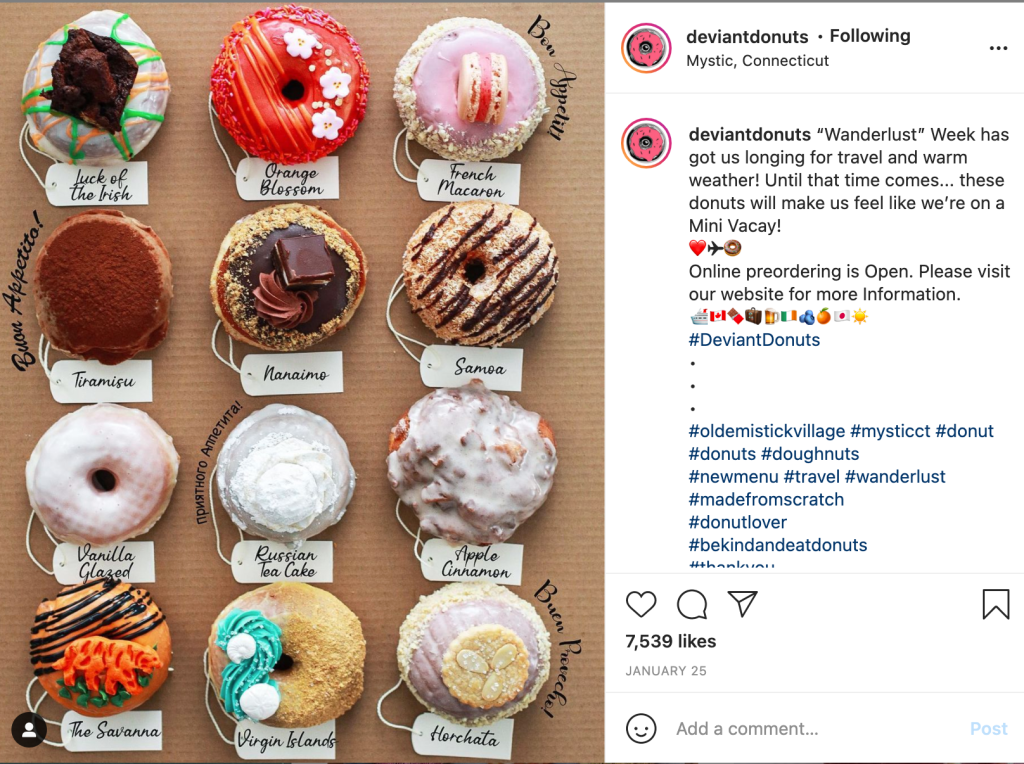Open the #wanderlust hashtag

(895, 477)
